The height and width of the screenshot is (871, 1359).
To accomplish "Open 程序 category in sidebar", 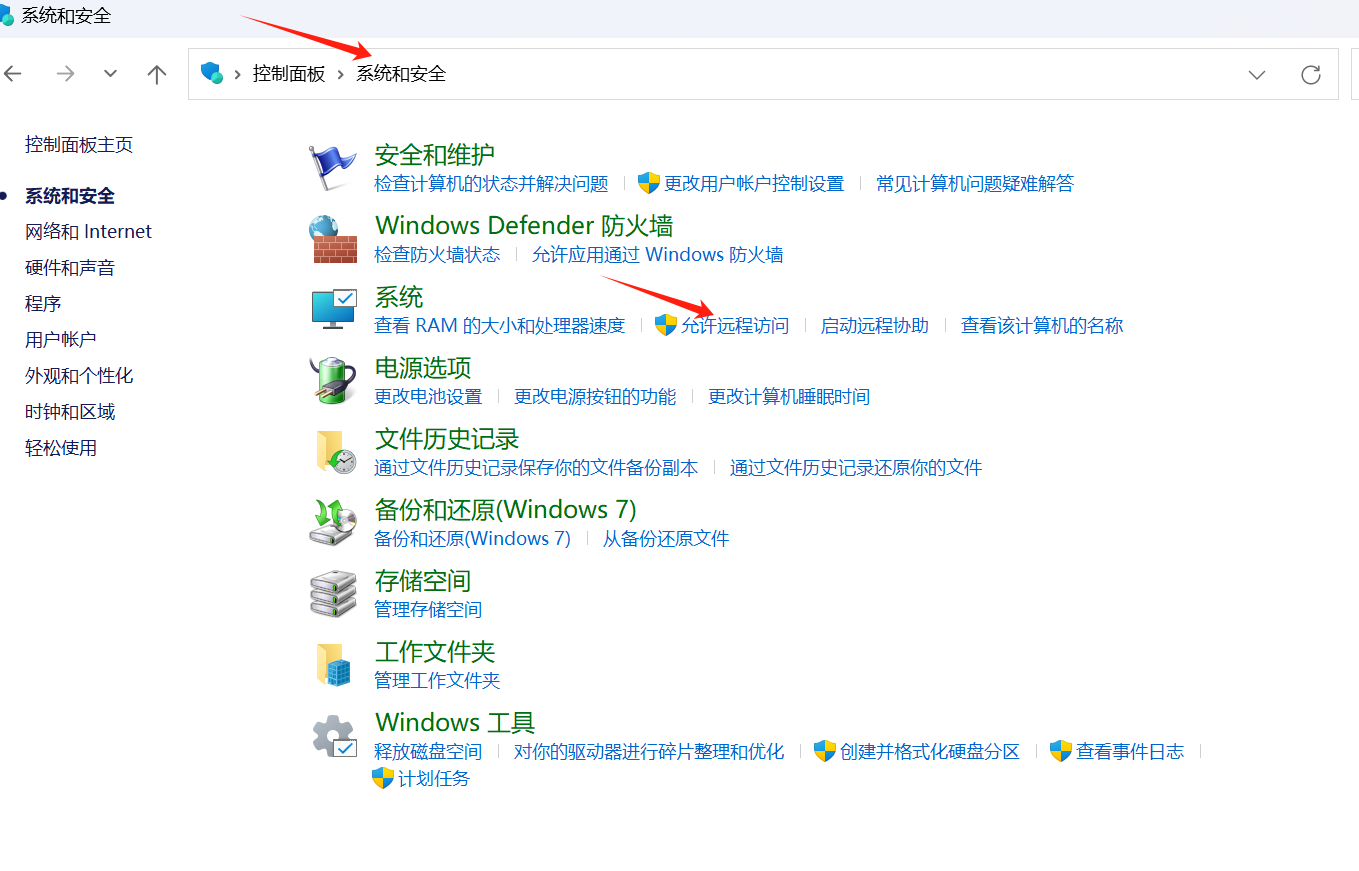I will pos(43,304).
